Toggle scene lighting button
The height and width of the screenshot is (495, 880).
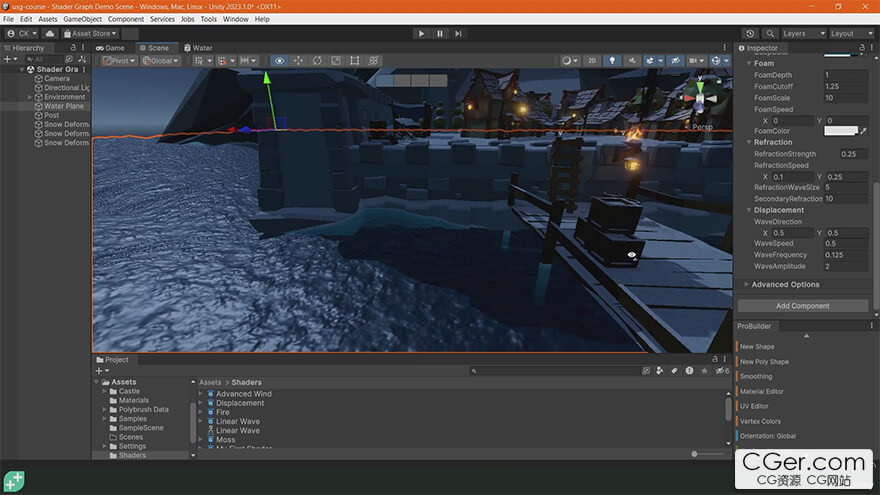coord(612,61)
